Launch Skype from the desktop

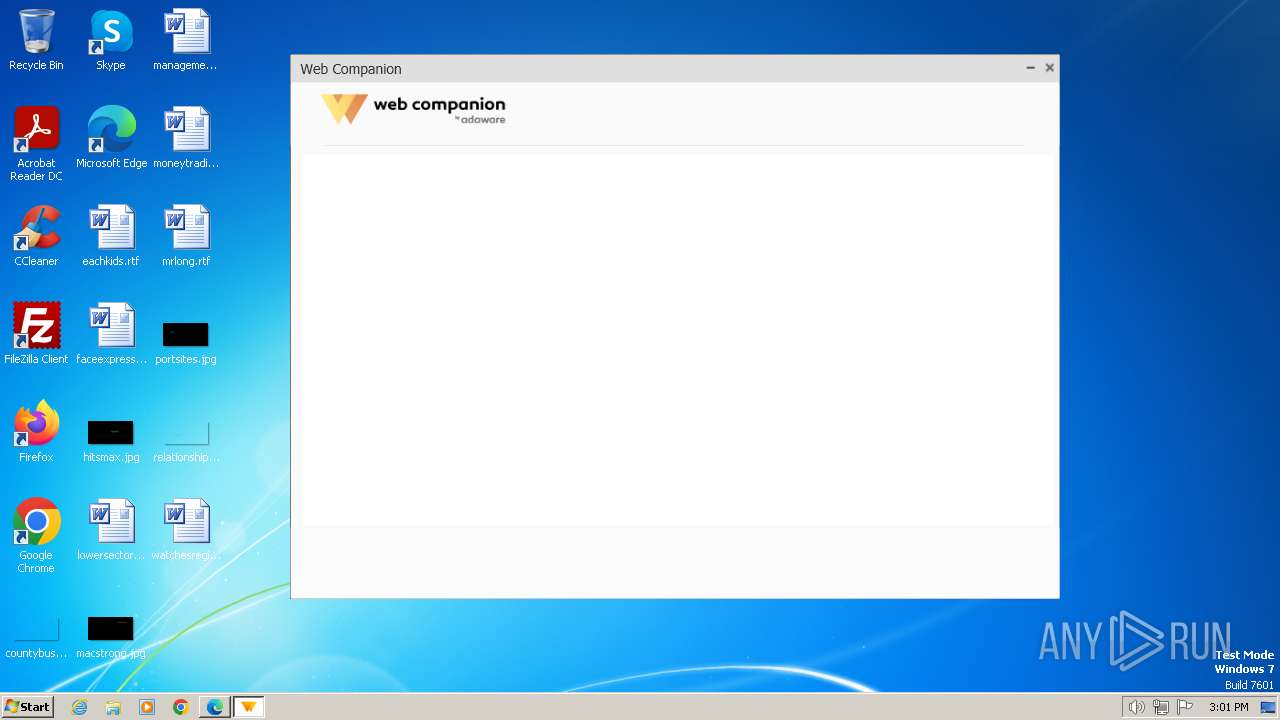coord(110,40)
